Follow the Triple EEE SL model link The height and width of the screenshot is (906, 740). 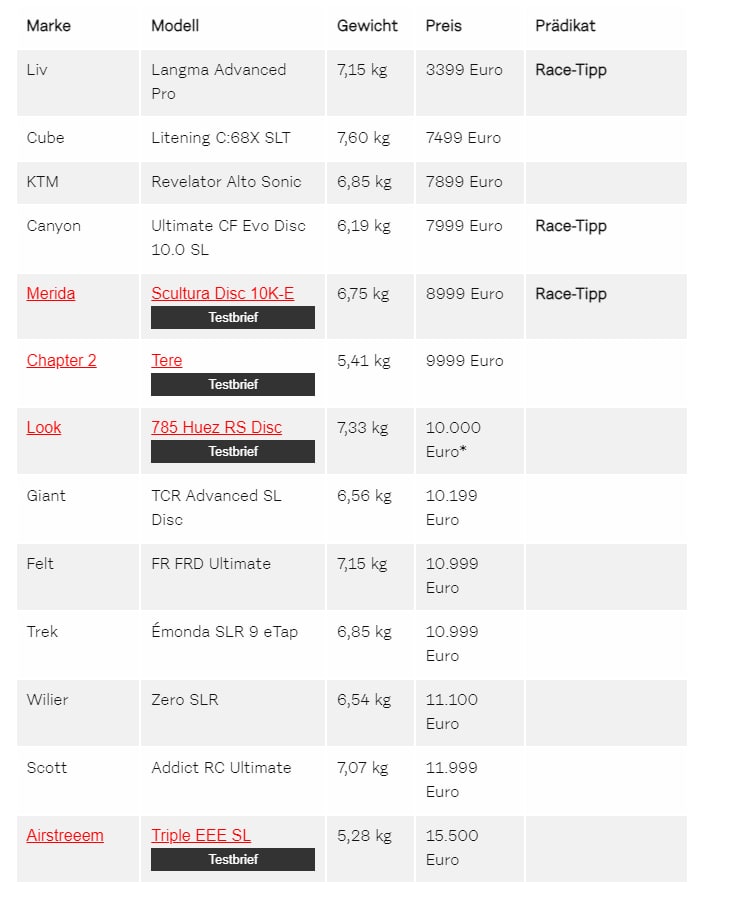tap(201, 836)
